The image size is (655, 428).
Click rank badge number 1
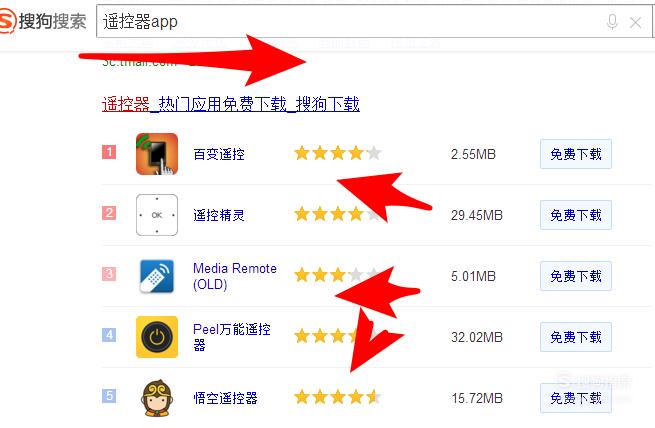[109, 152]
